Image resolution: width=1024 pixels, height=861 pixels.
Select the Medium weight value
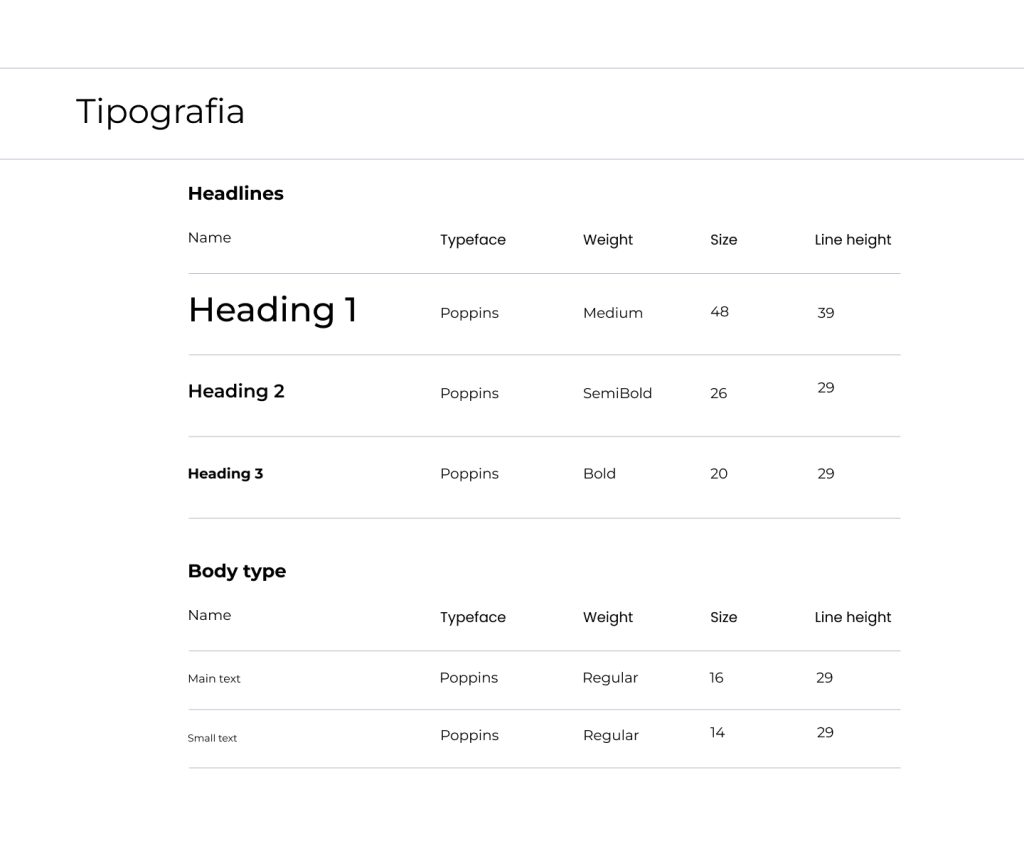coord(613,313)
